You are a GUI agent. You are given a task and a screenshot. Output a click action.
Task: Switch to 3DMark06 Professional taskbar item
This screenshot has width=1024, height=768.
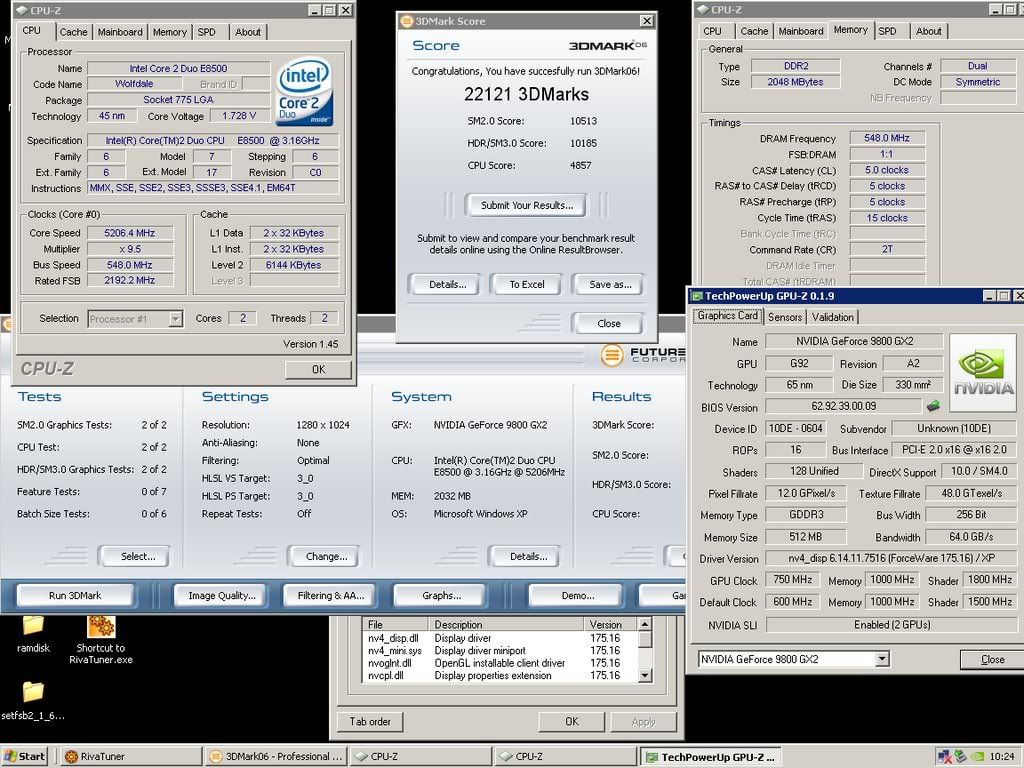click(277, 756)
